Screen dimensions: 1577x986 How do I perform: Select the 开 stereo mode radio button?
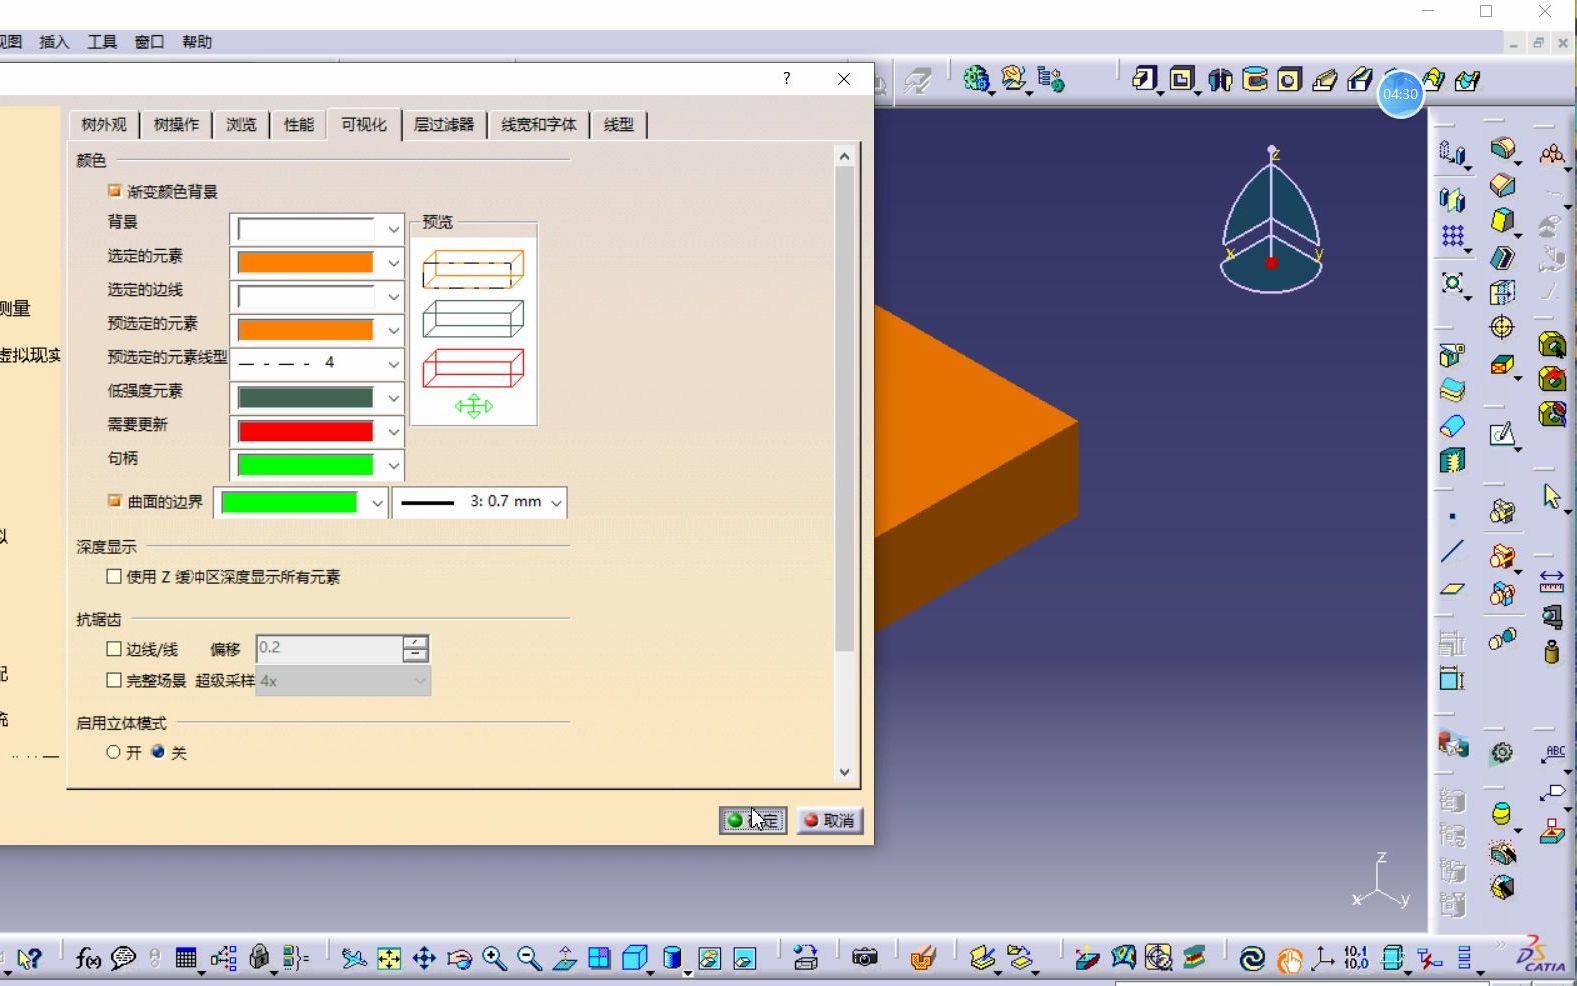tap(113, 752)
